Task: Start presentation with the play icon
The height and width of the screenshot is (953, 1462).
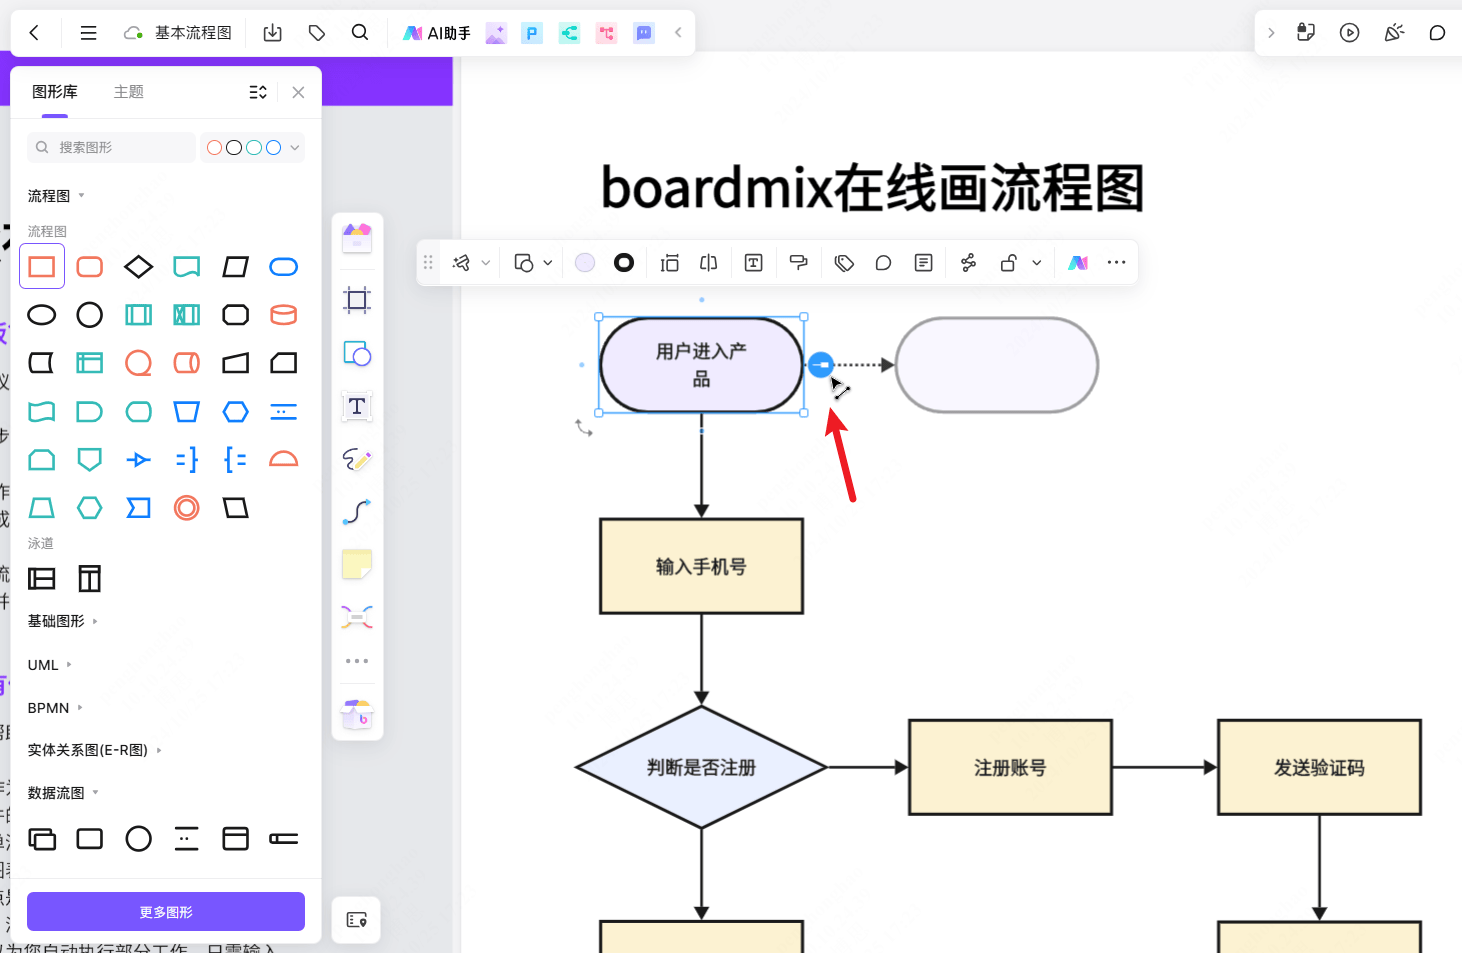Action: click(1350, 33)
